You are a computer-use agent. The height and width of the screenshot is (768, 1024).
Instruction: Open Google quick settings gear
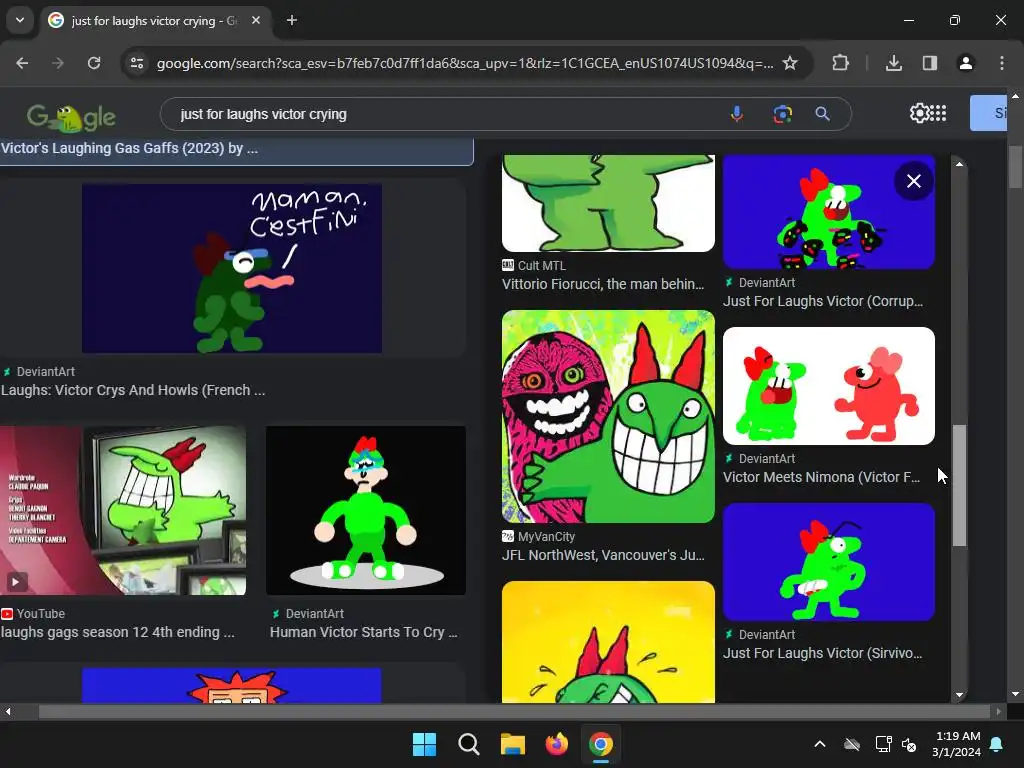click(919, 113)
